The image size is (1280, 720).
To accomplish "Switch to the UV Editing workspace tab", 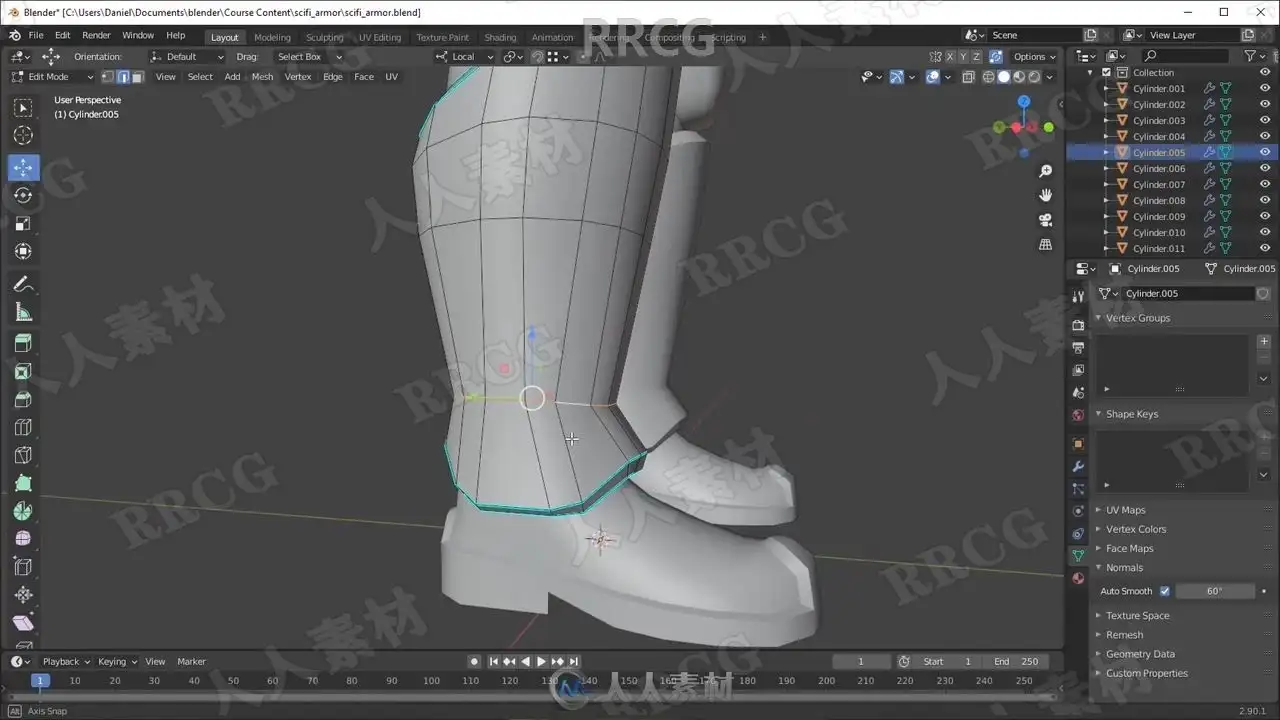I will 380,37.
